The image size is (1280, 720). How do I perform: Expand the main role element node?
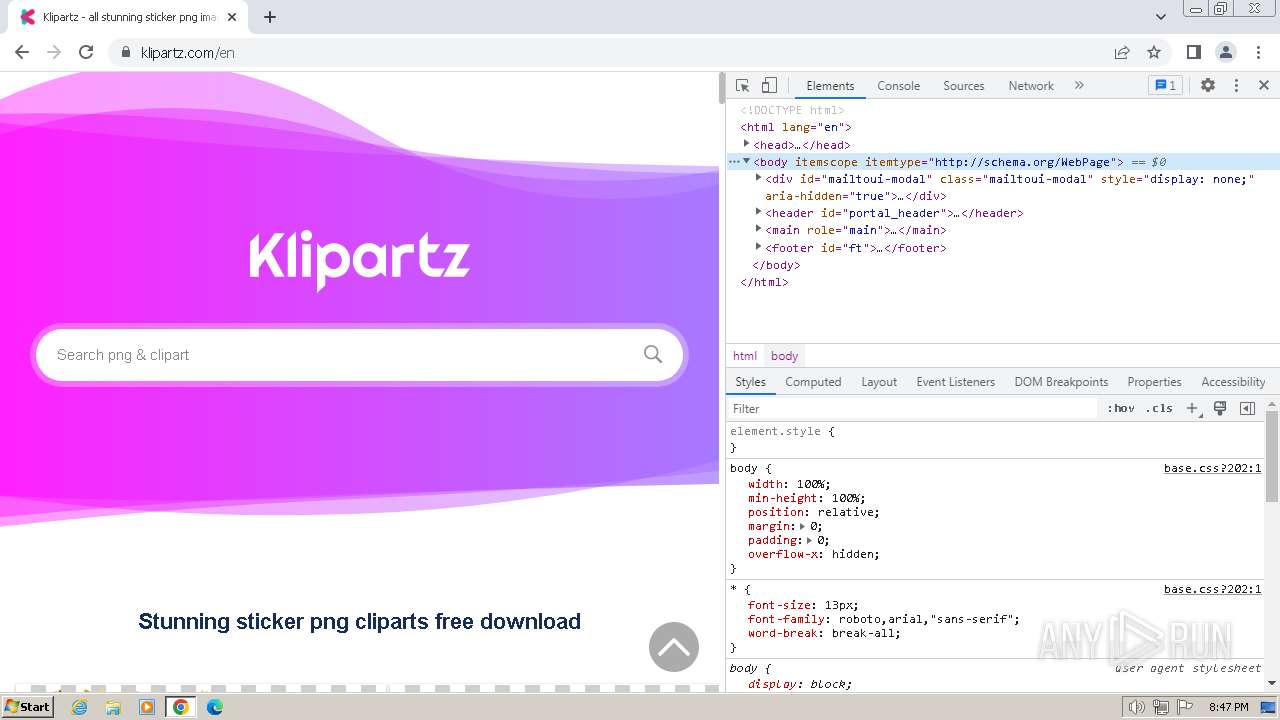[758, 229]
